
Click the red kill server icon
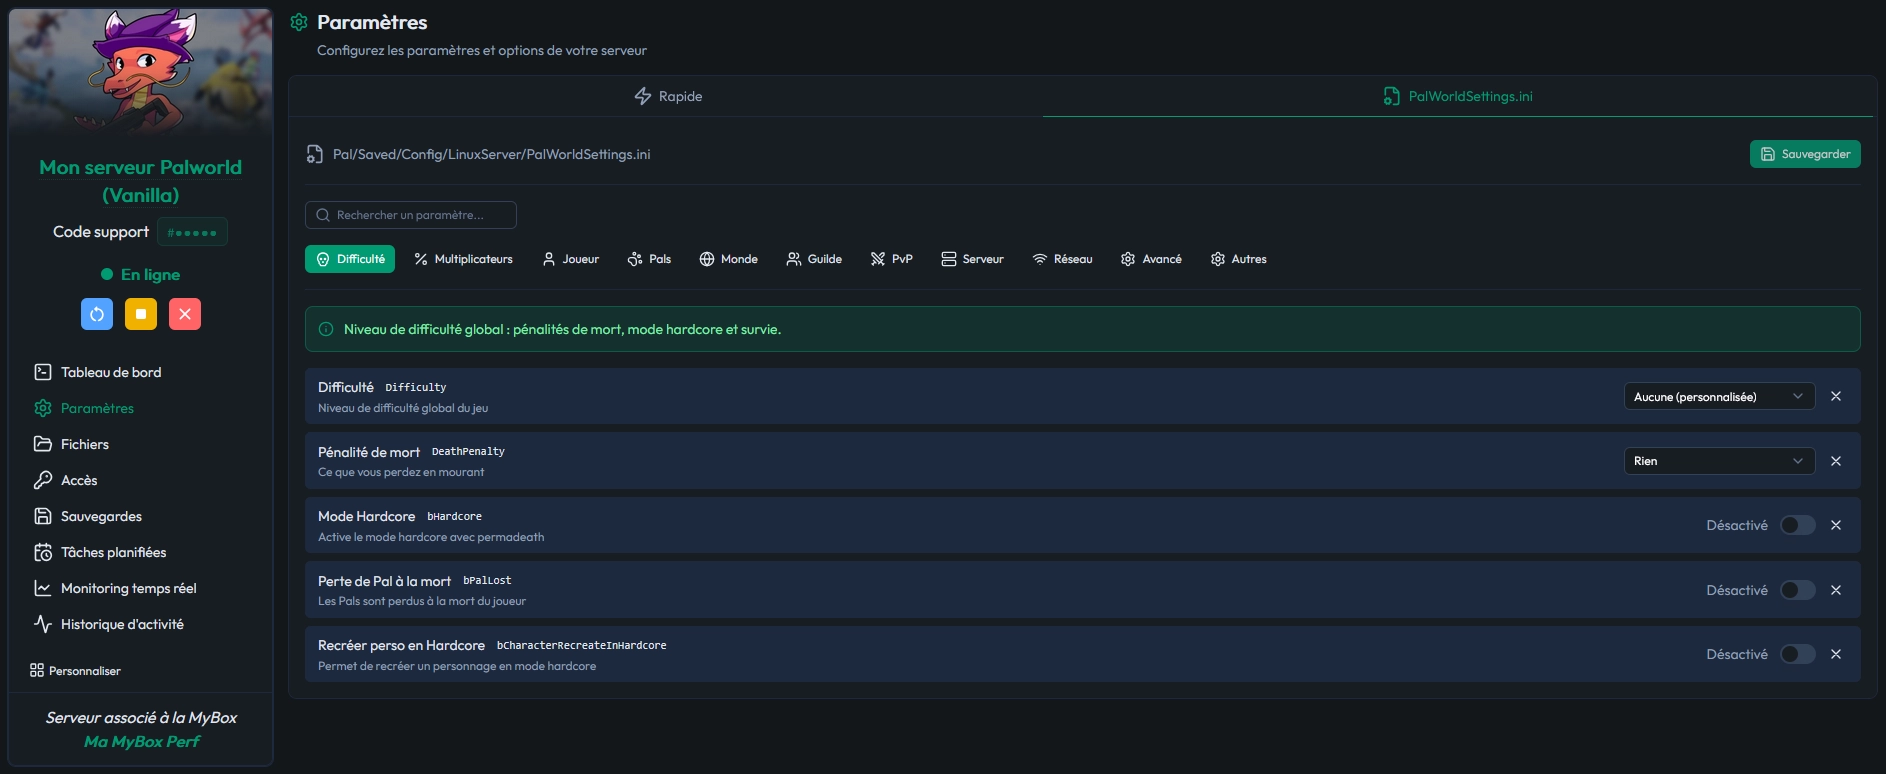pyautogui.click(x=185, y=314)
